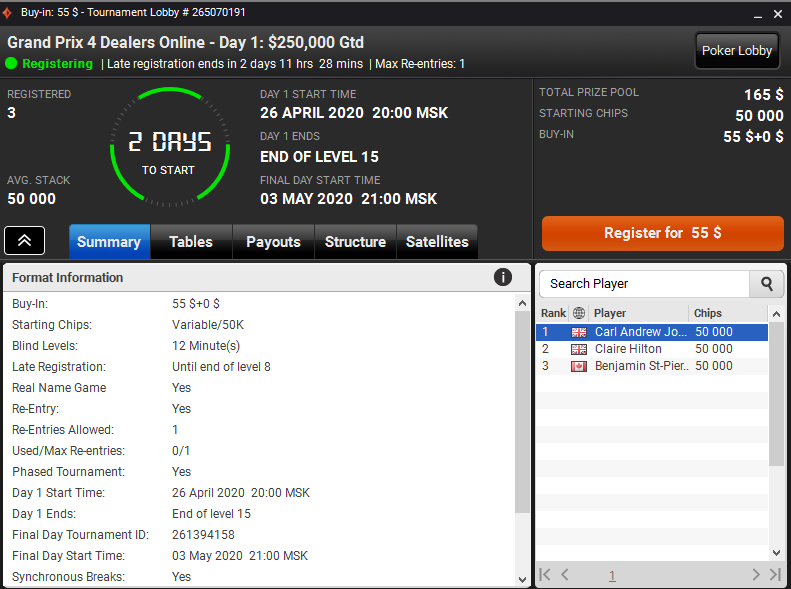Image resolution: width=791 pixels, height=589 pixels.
Task: Jump to last page of player list
Action: (775, 575)
